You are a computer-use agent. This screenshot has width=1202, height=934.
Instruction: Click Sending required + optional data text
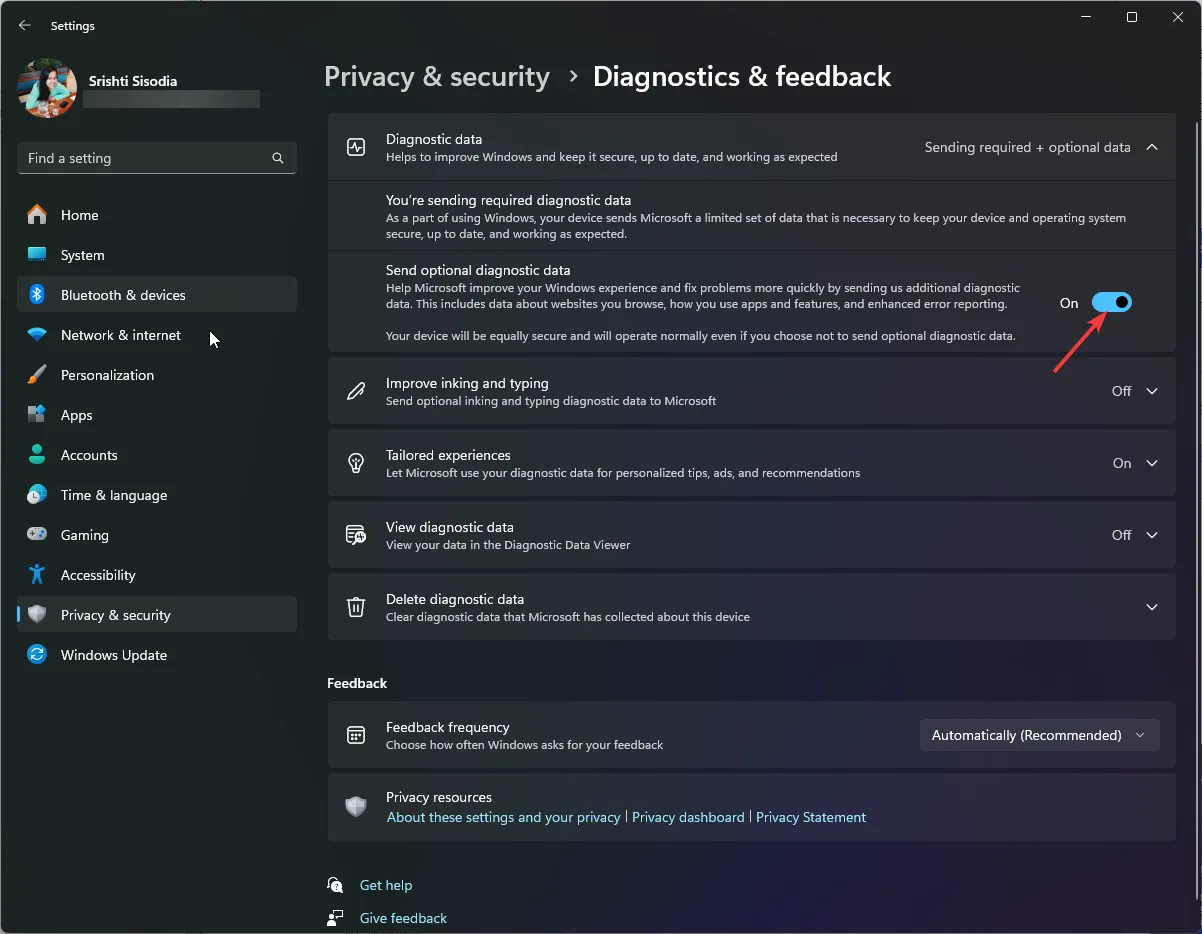pos(1027,147)
